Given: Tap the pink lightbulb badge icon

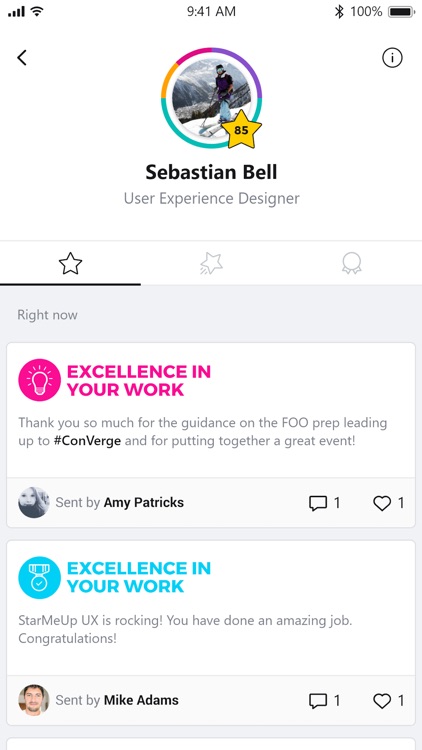Looking at the screenshot, I should [x=39, y=380].
